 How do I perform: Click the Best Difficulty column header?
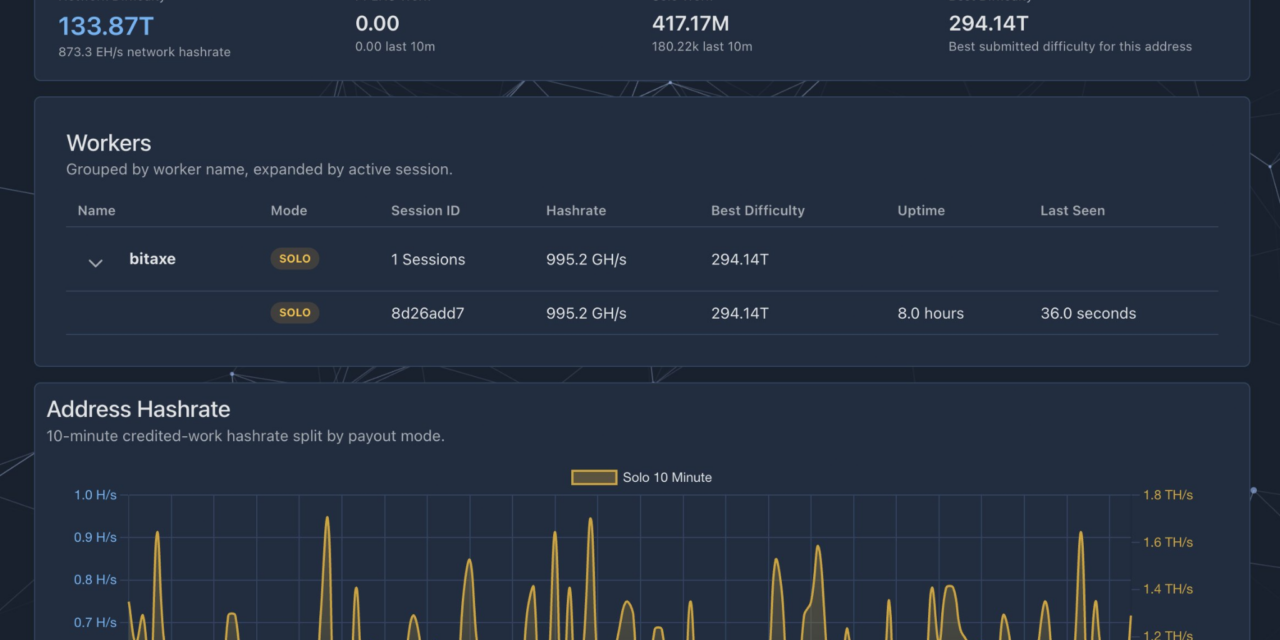tap(758, 211)
